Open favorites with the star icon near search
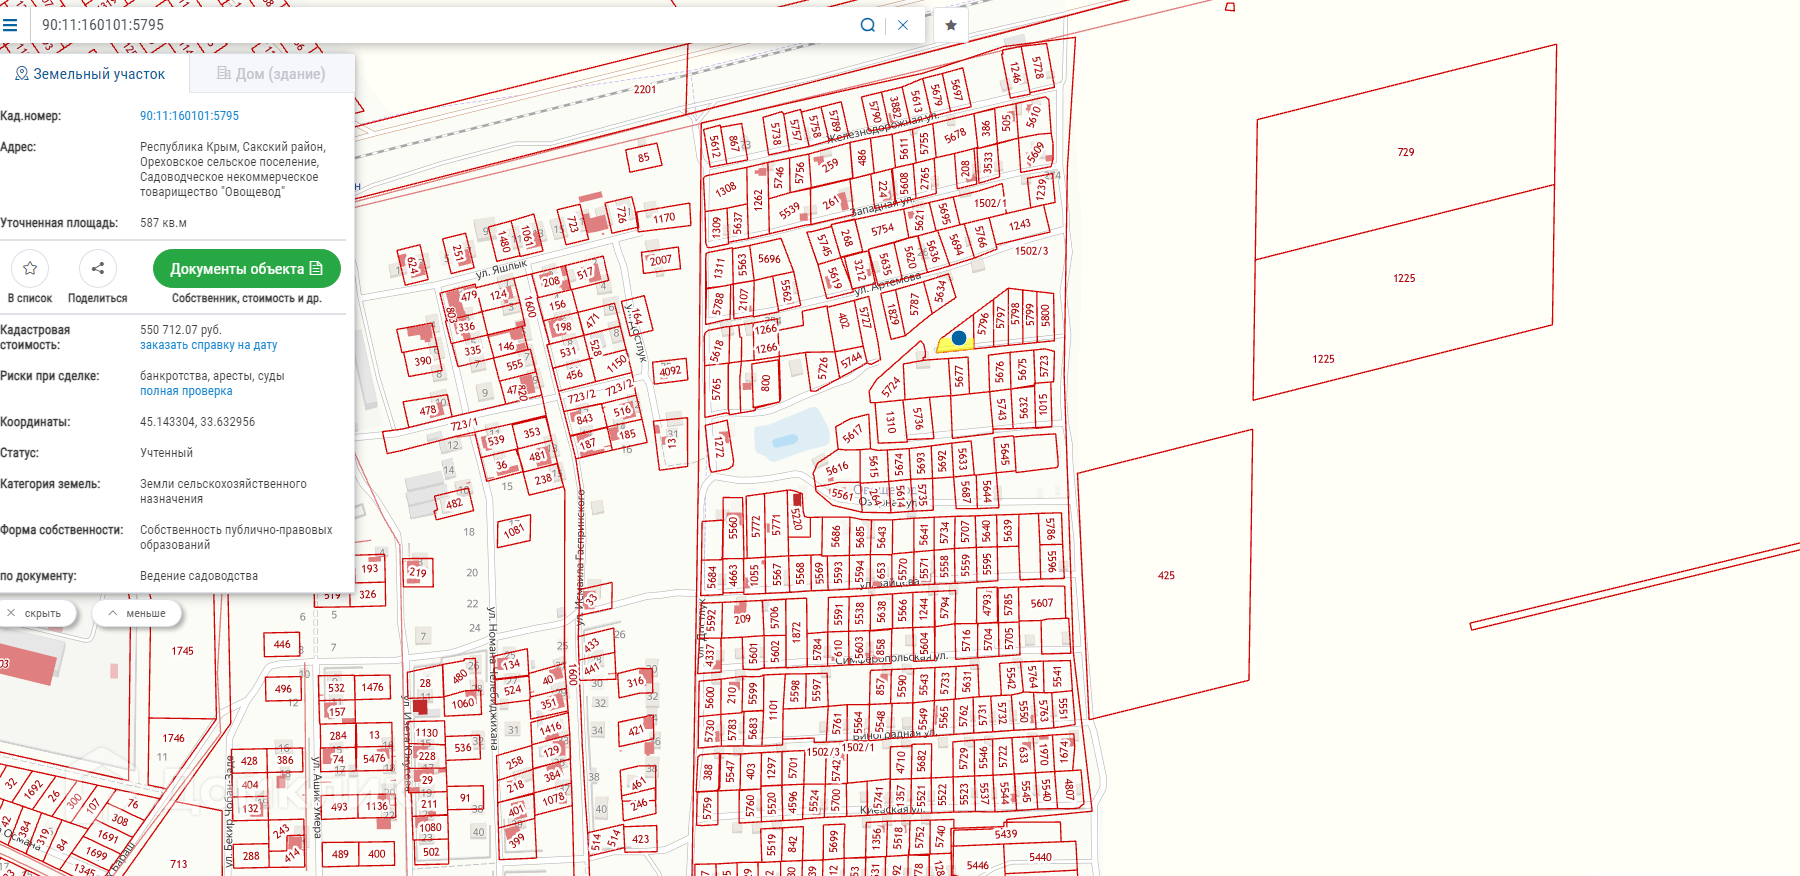 [951, 25]
